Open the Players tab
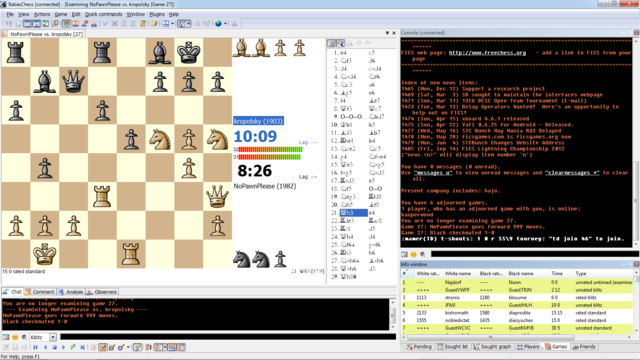Image resolution: width=640 pixels, height=360 pixels. (x=528, y=347)
